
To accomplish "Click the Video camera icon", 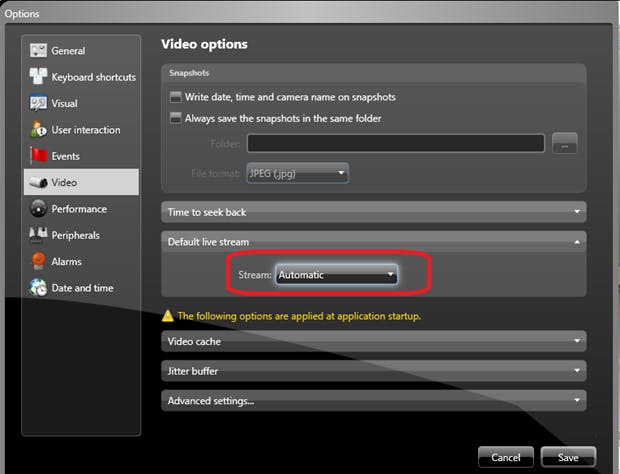I will coord(38,182).
